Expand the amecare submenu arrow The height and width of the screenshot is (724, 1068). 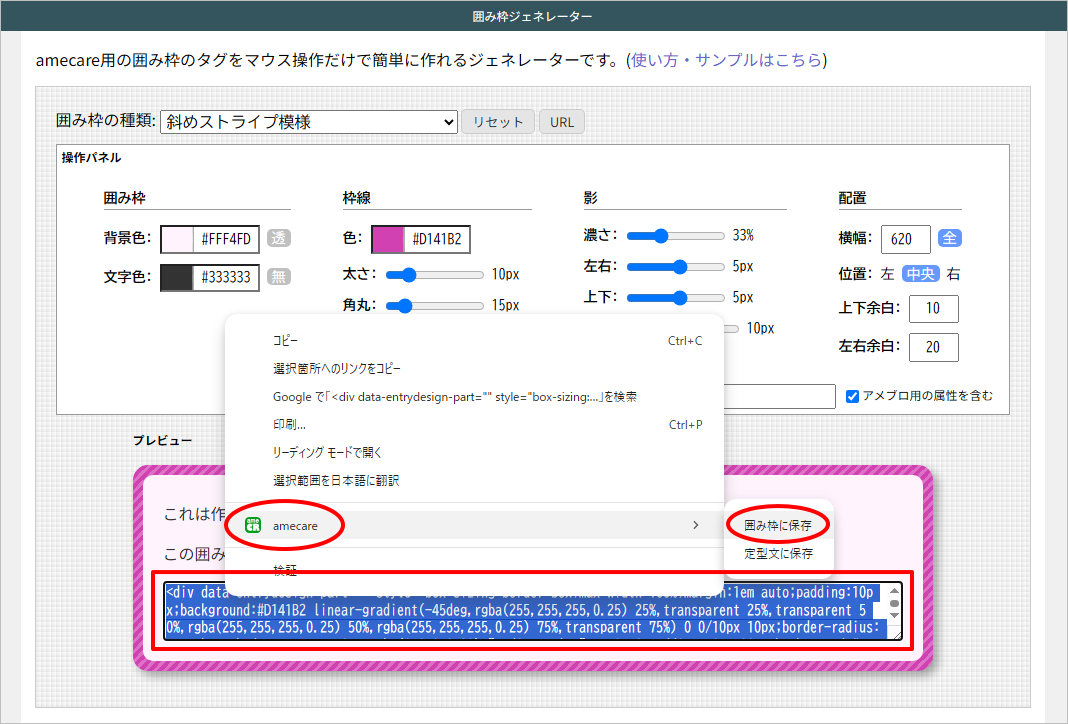click(695, 525)
